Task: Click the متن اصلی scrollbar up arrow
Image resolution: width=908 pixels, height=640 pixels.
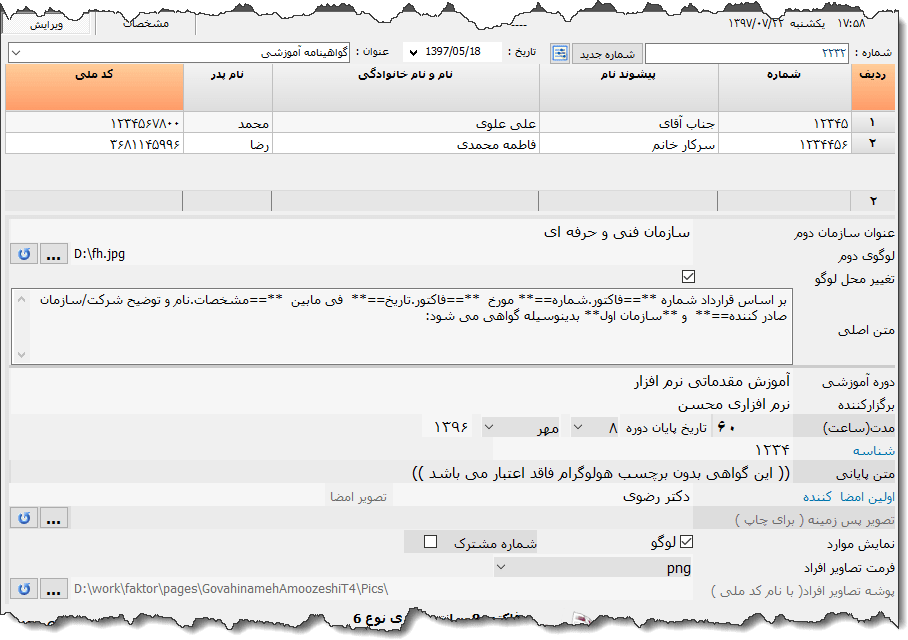Action: tap(19, 300)
